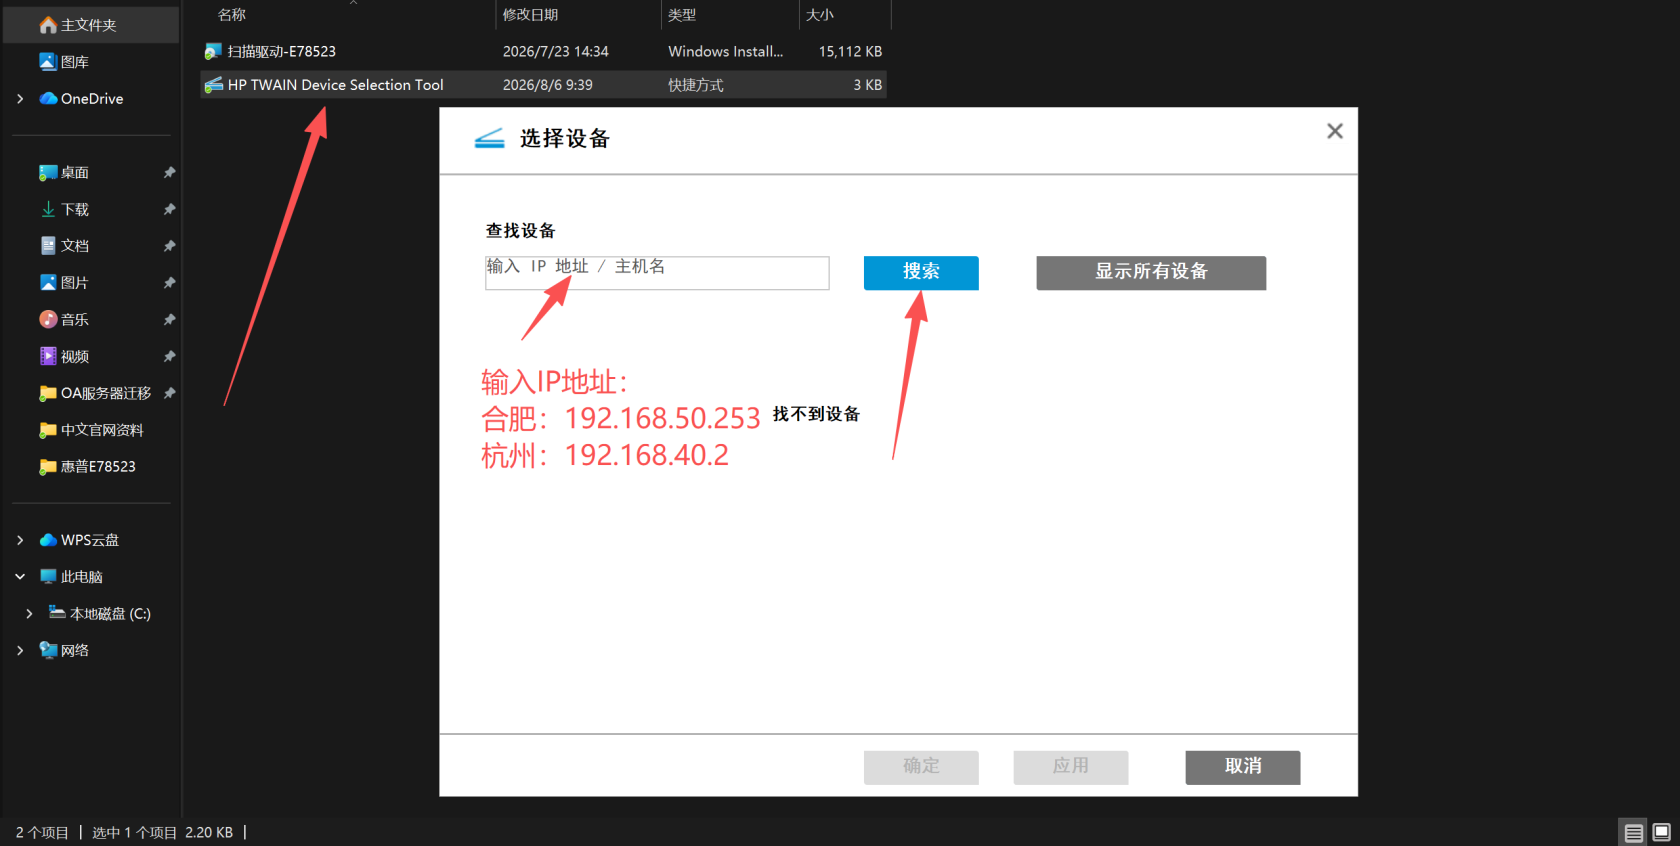Click the 取消 button
This screenshot has width=1680, height=846.
[1243, 767]
